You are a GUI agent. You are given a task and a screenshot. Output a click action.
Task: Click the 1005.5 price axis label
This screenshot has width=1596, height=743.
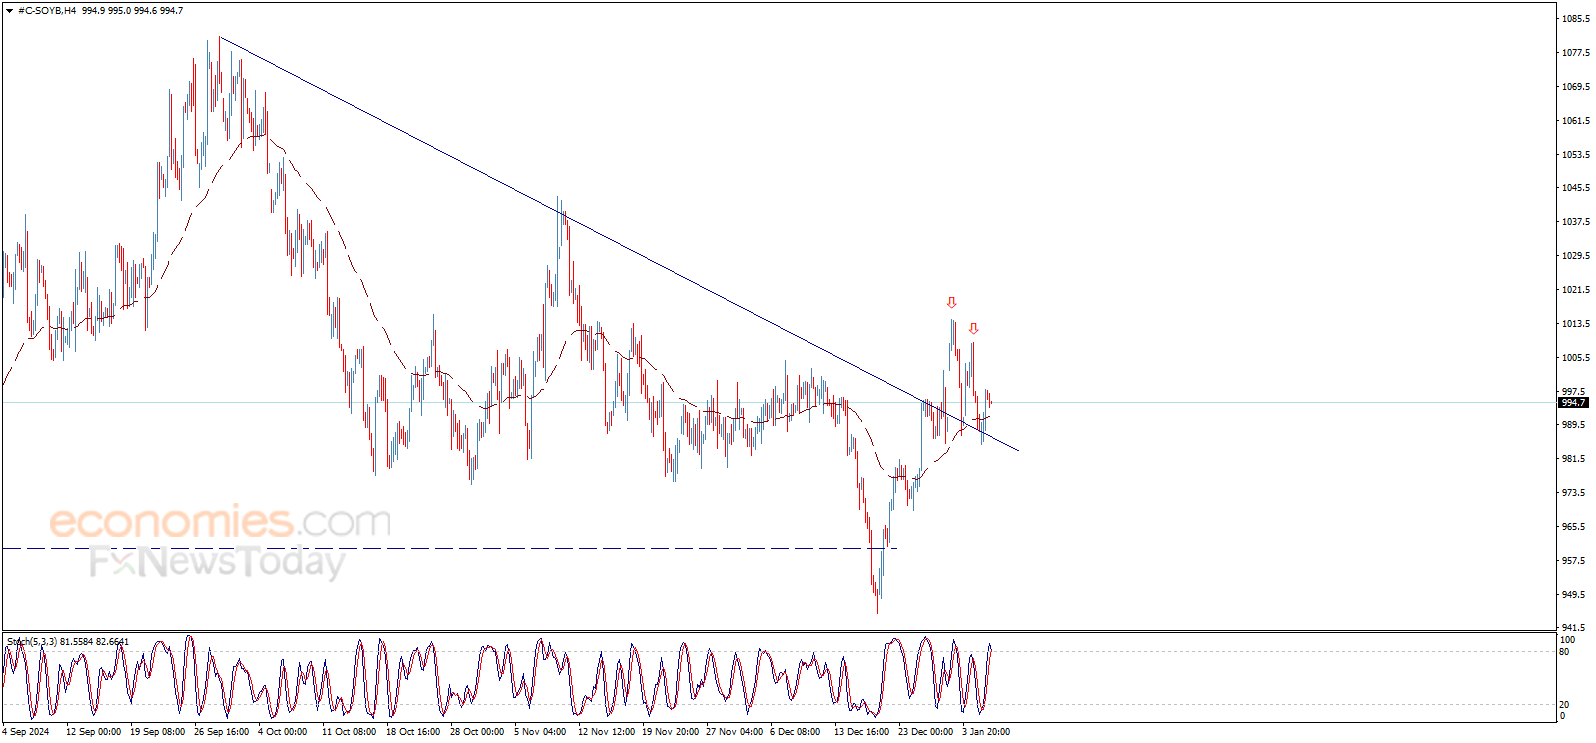pyautogui.click(x=1576, y=358)
